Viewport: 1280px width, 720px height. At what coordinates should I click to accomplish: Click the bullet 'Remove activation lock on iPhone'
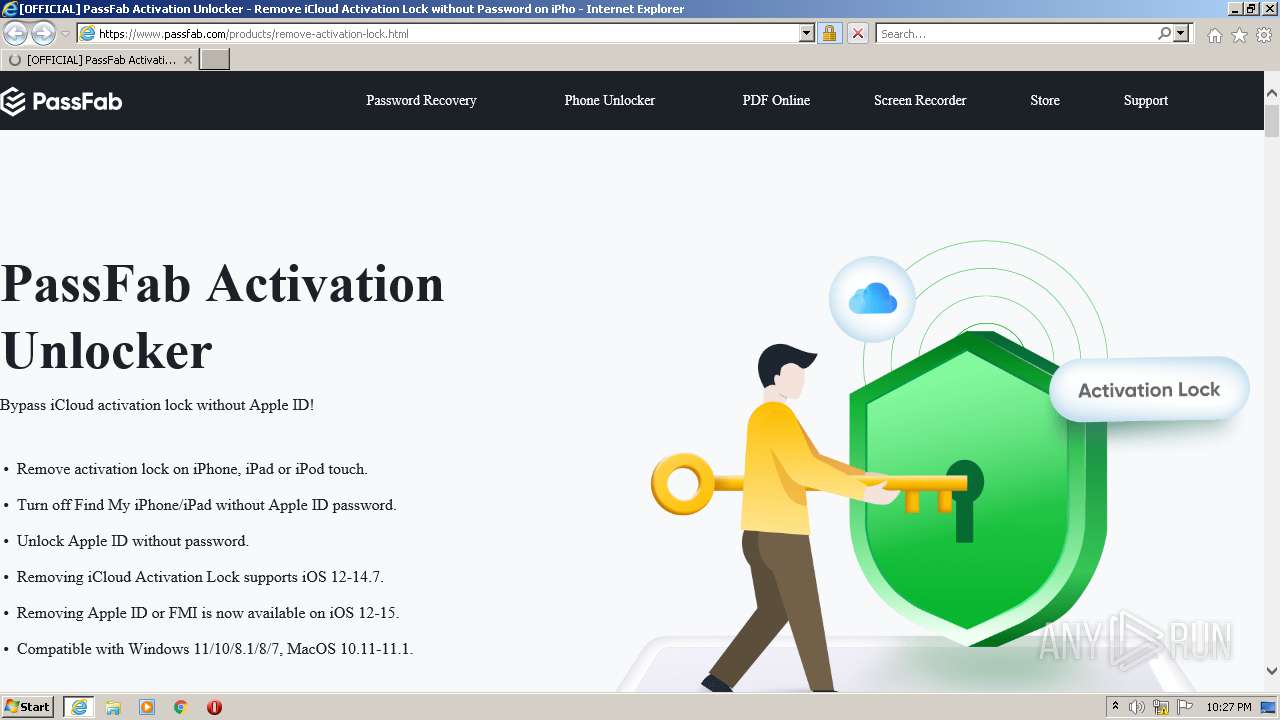click(192, 469)
